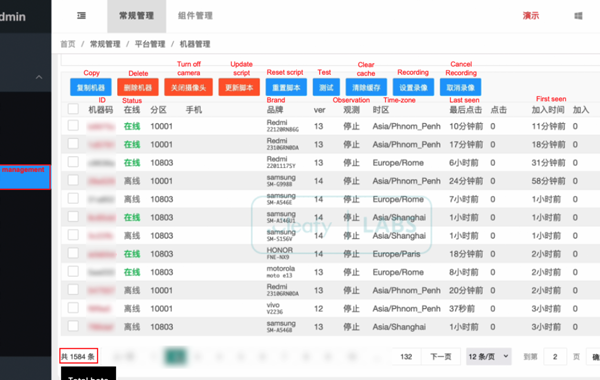Click the 测试 button

326,87
